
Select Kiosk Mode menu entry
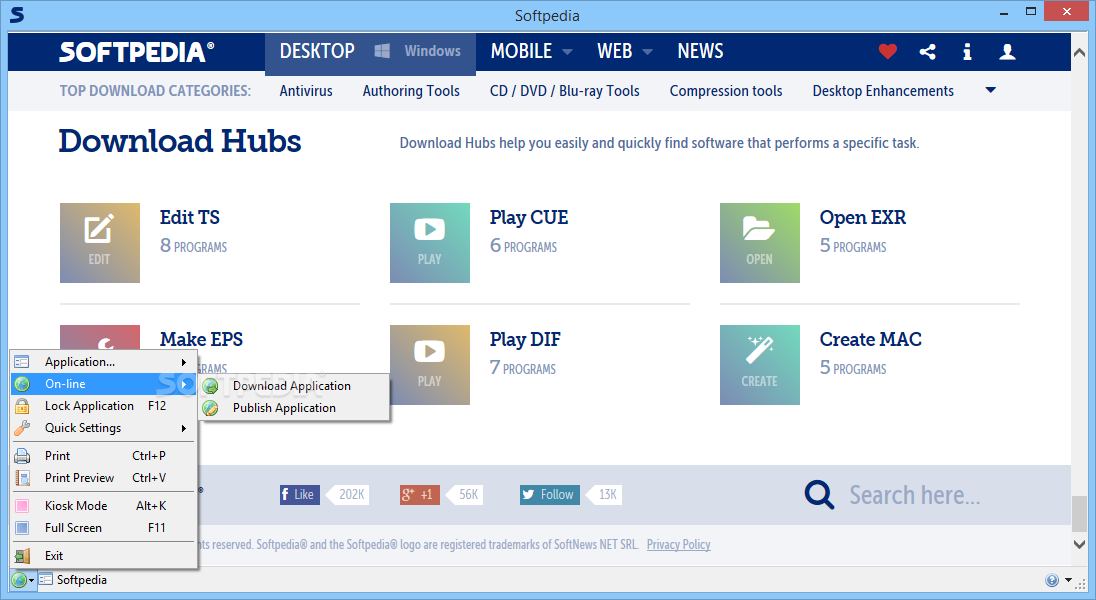(x=103, y=506)
